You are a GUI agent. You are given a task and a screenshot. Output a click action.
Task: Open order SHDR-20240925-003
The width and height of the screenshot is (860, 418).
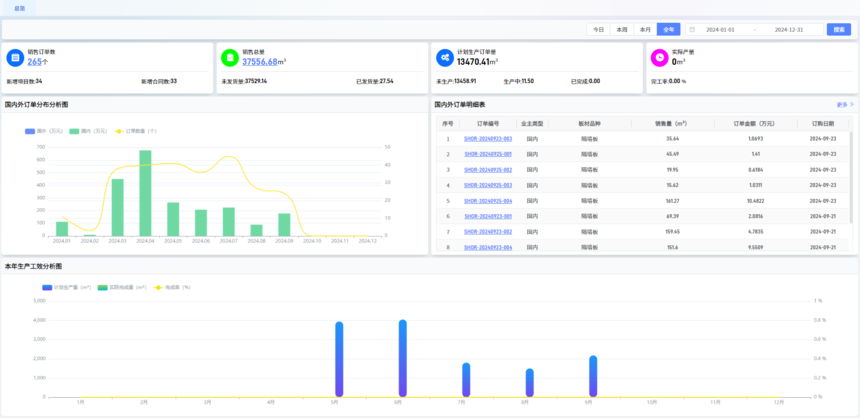pyautogui.click(x=488, y=185)
